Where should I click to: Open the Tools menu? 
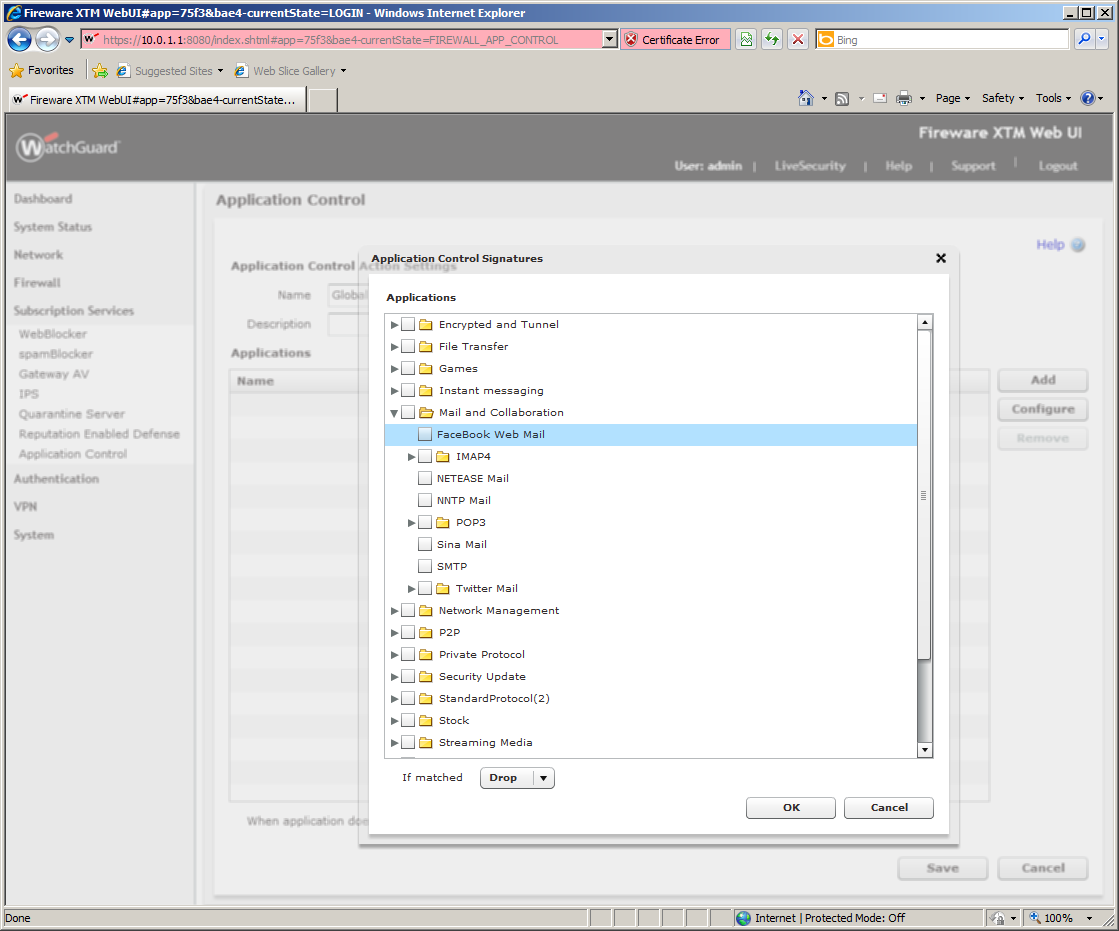click(x=1049, y=98)
